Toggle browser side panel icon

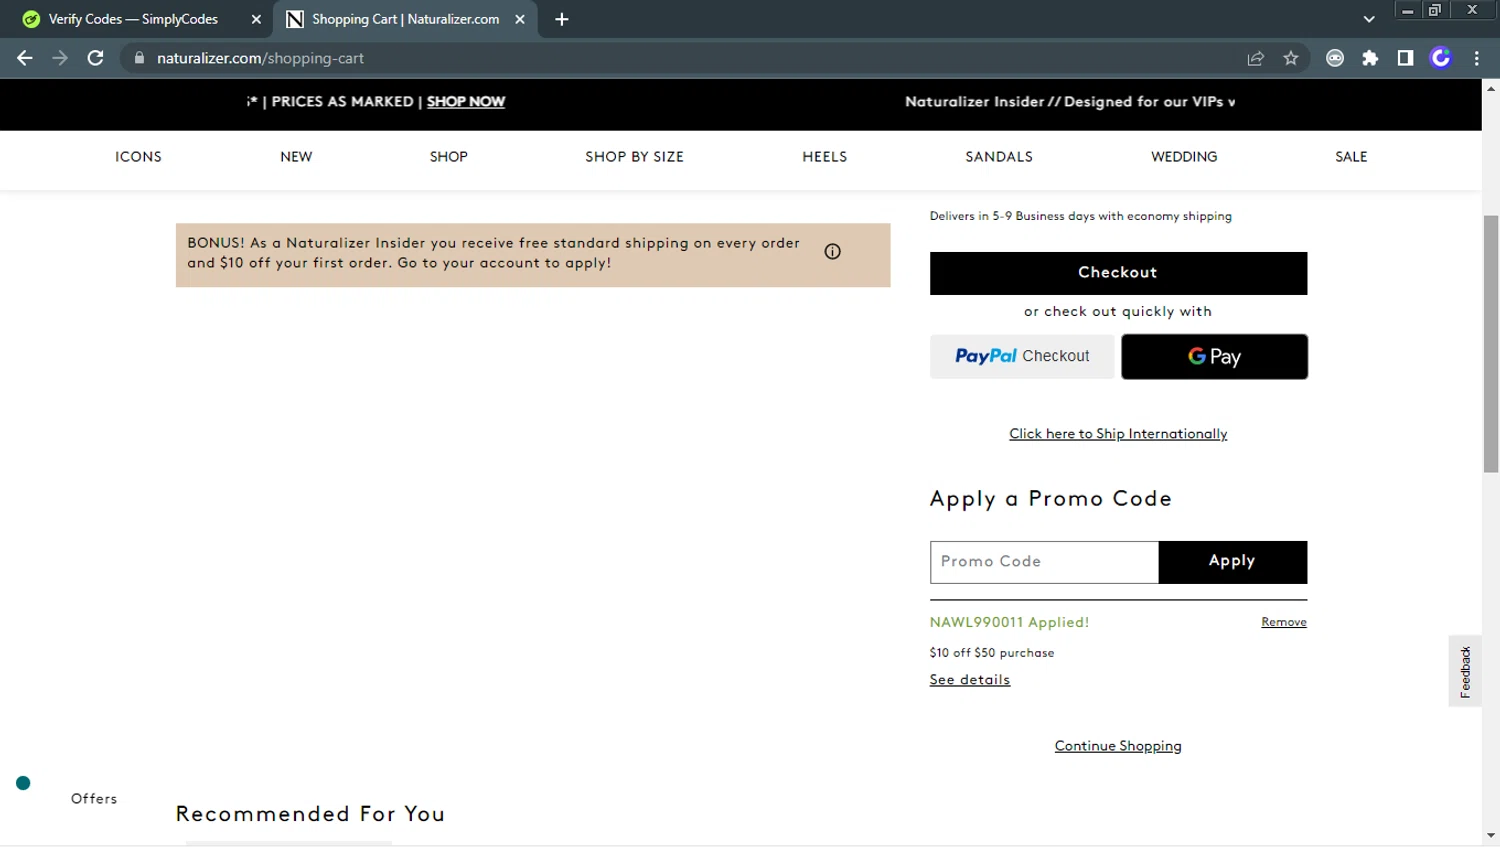coord(1405,58)
